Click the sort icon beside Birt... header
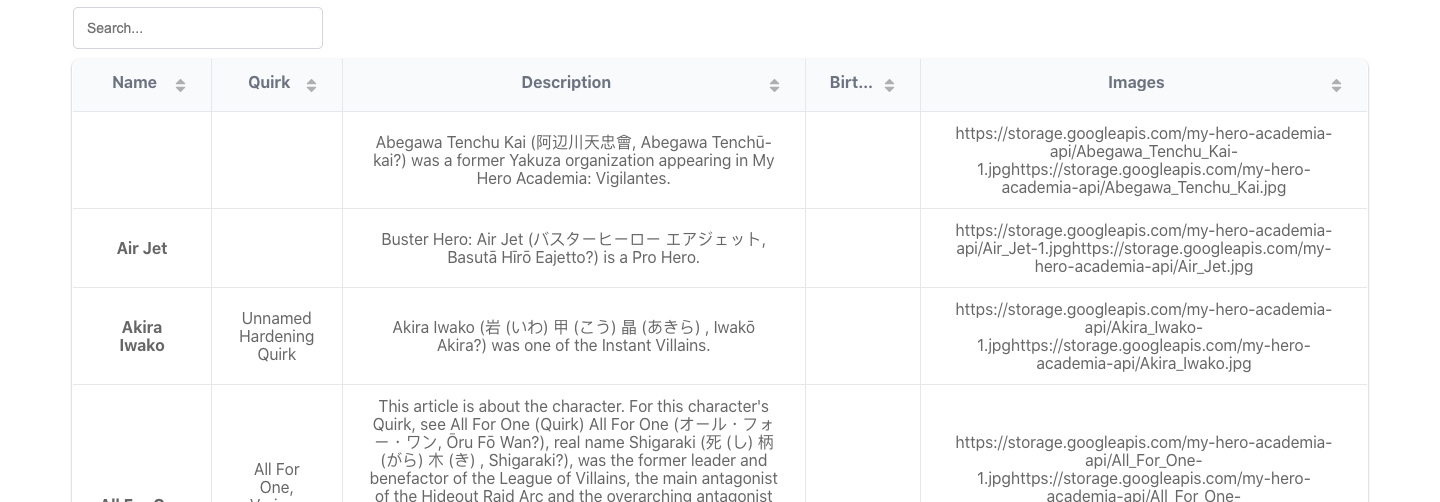 [889, 86]
